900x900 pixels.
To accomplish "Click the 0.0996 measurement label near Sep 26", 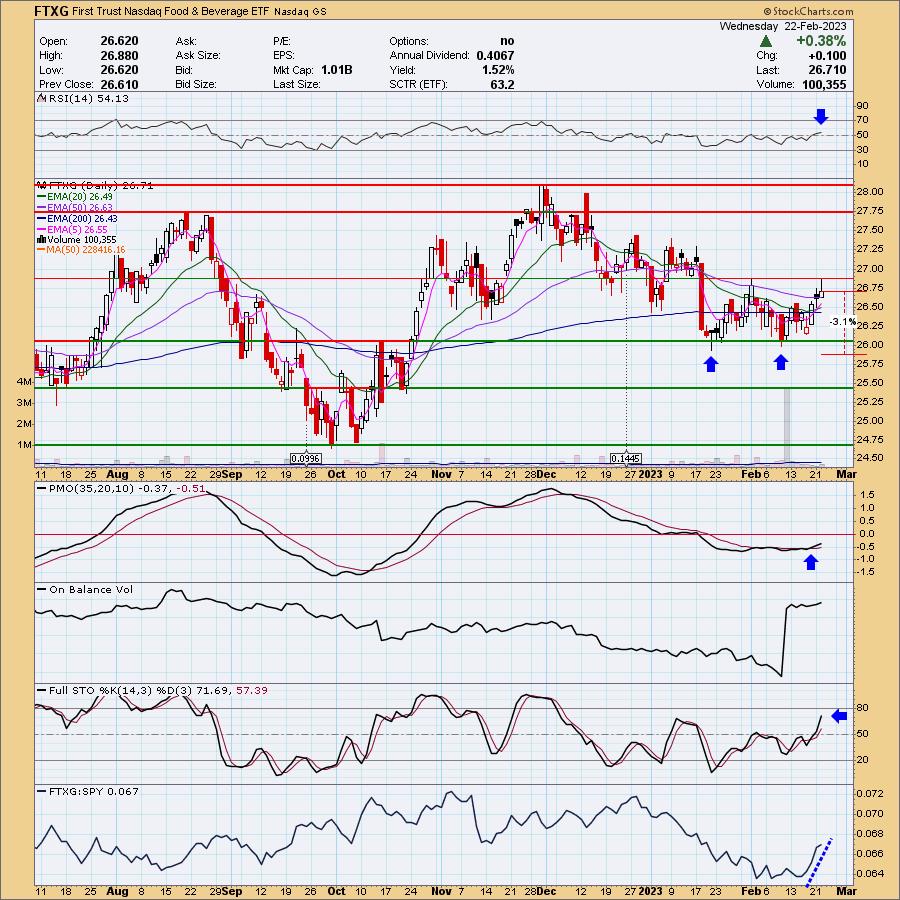I will (305, 458).
